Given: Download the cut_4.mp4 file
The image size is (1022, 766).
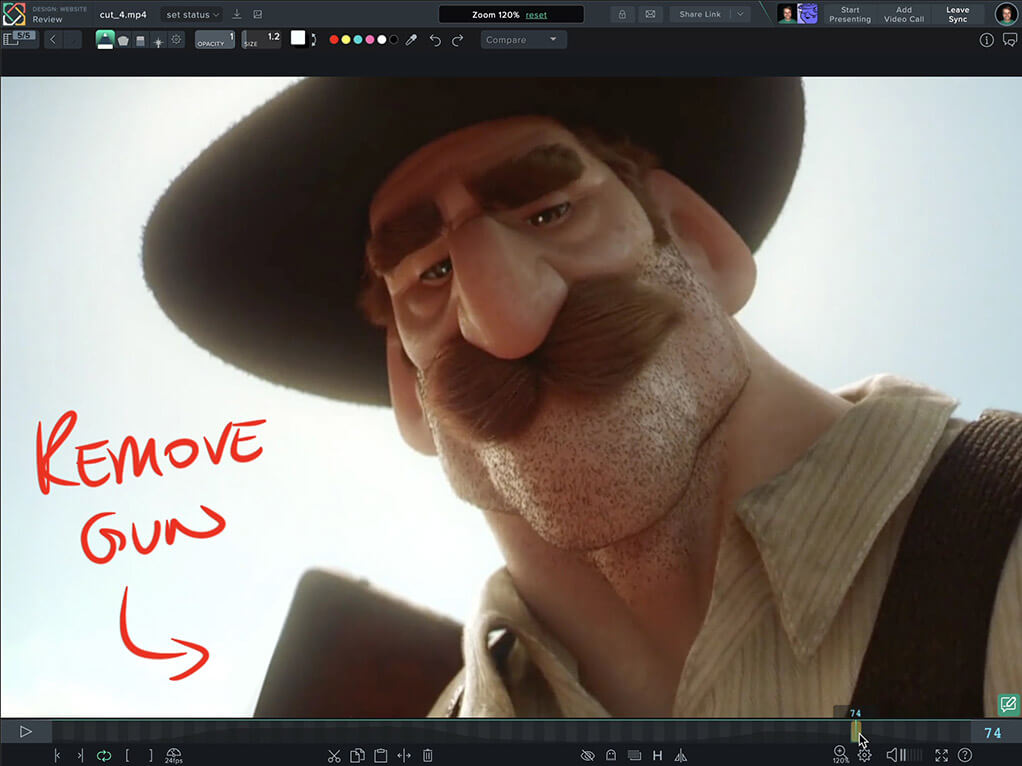Looking at the screenshot, I should pyautogui.click(x=237, y=14).
